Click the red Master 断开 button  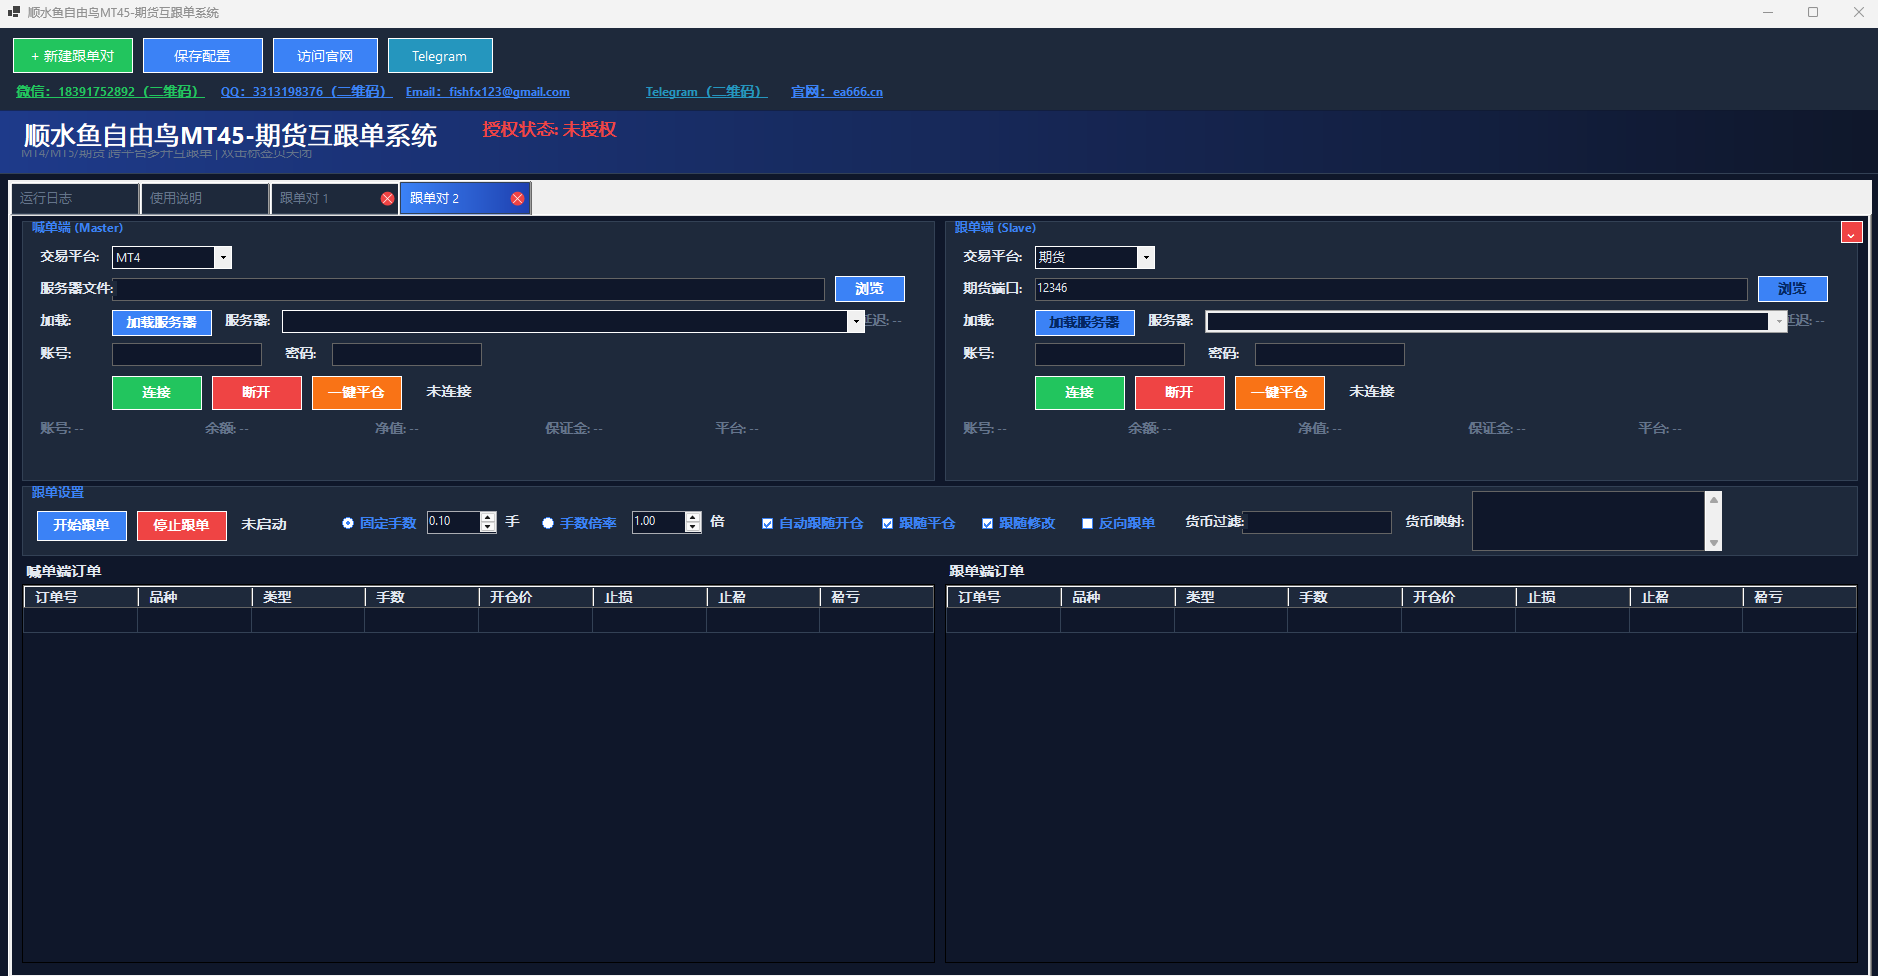click(257, 393)
